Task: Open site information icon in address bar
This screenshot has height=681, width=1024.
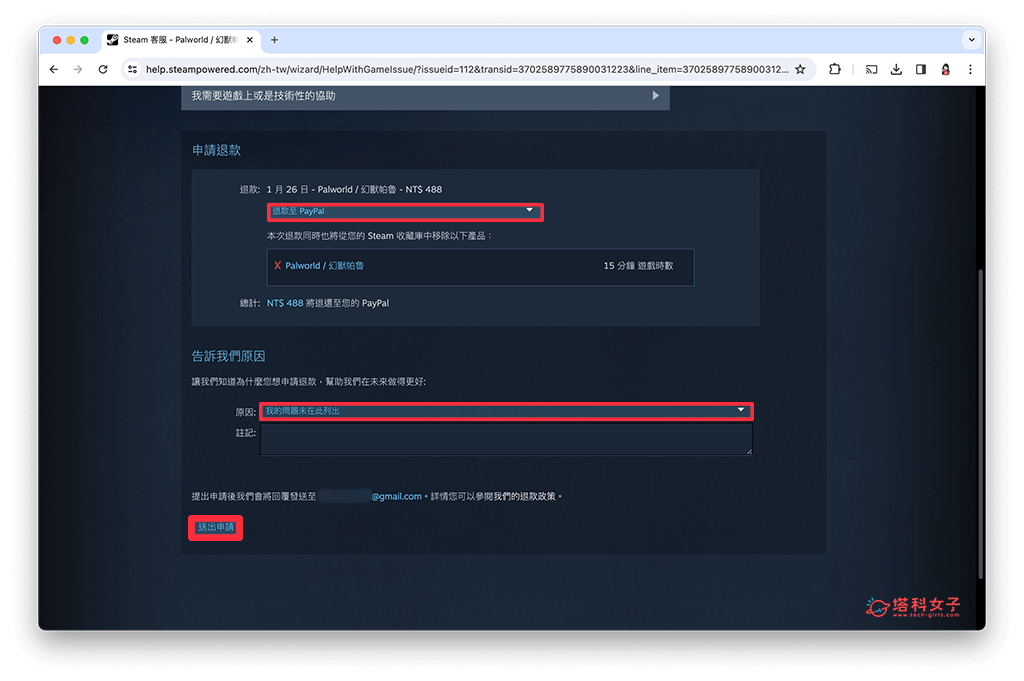Action: (x=133, y=69)
